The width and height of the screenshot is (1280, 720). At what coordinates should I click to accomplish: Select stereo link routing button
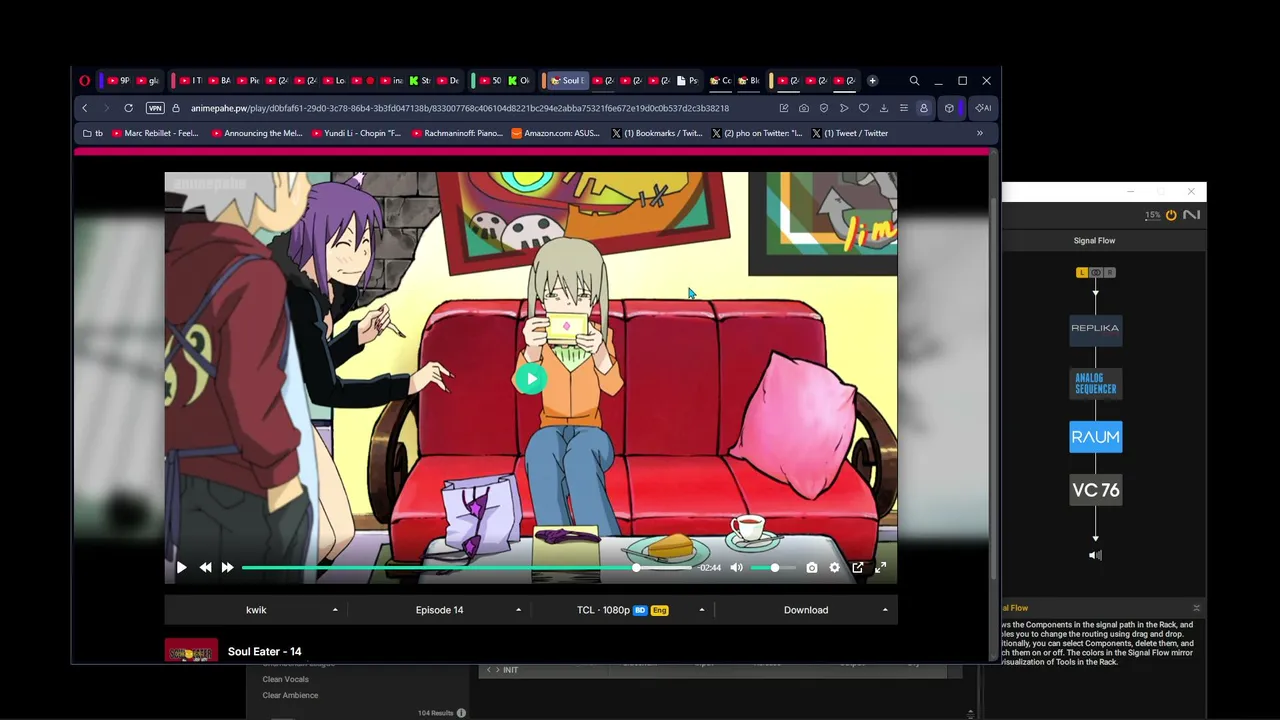(x=1096, y=272)
